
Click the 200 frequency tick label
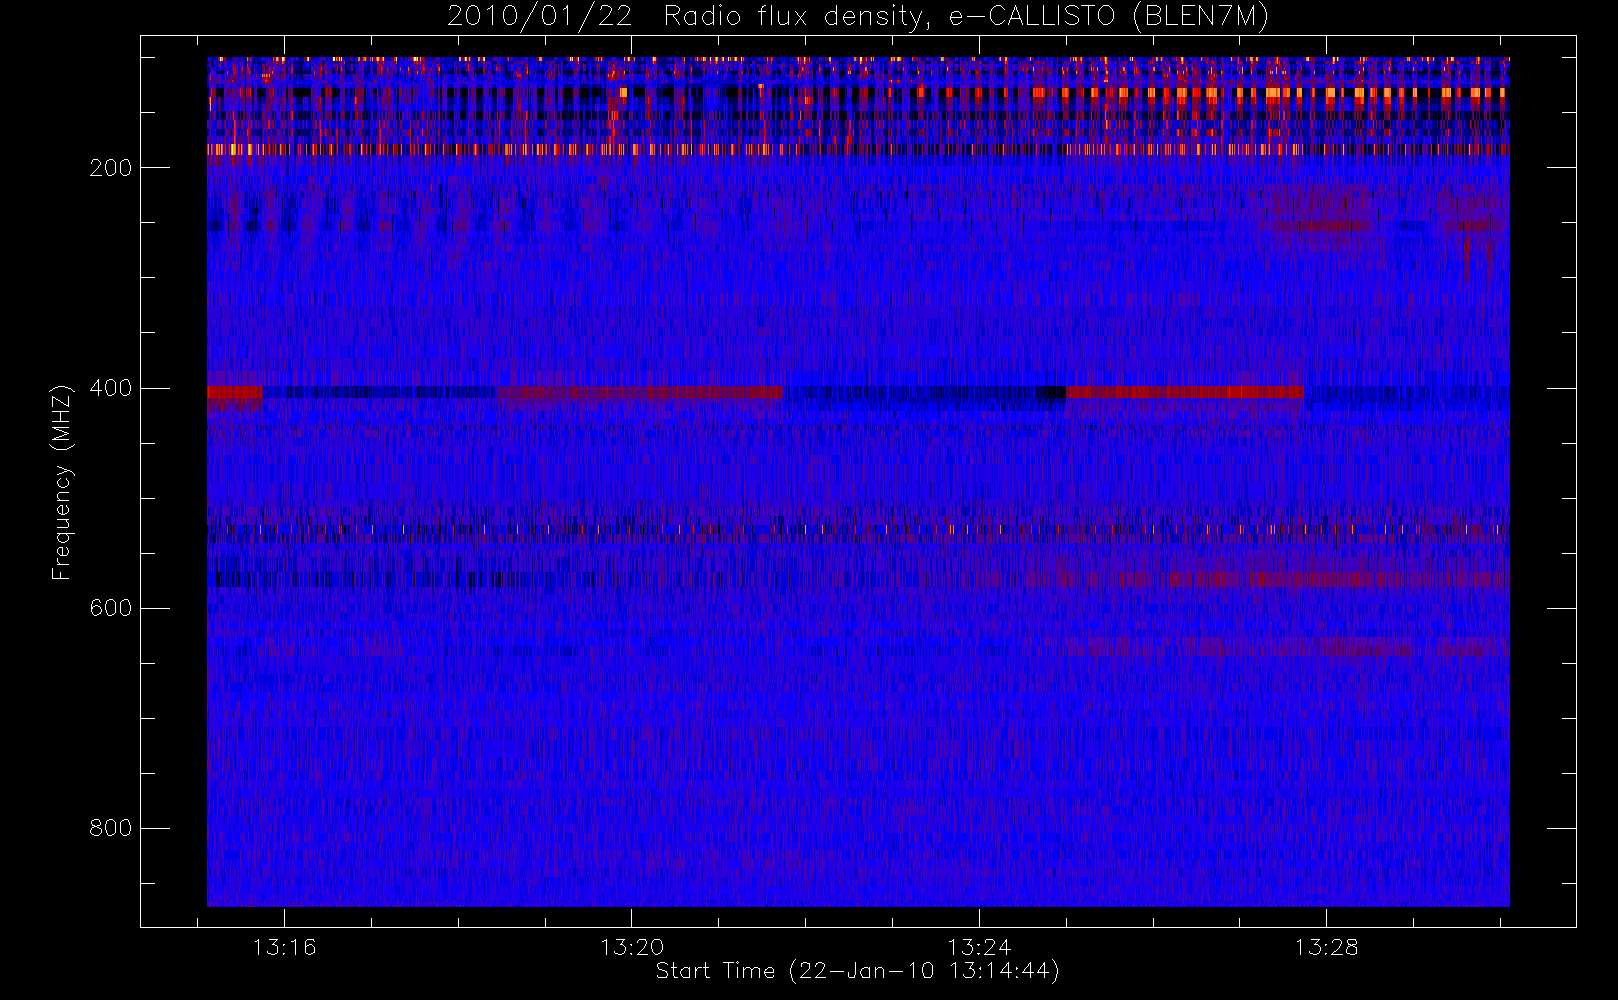pos(111,168)
